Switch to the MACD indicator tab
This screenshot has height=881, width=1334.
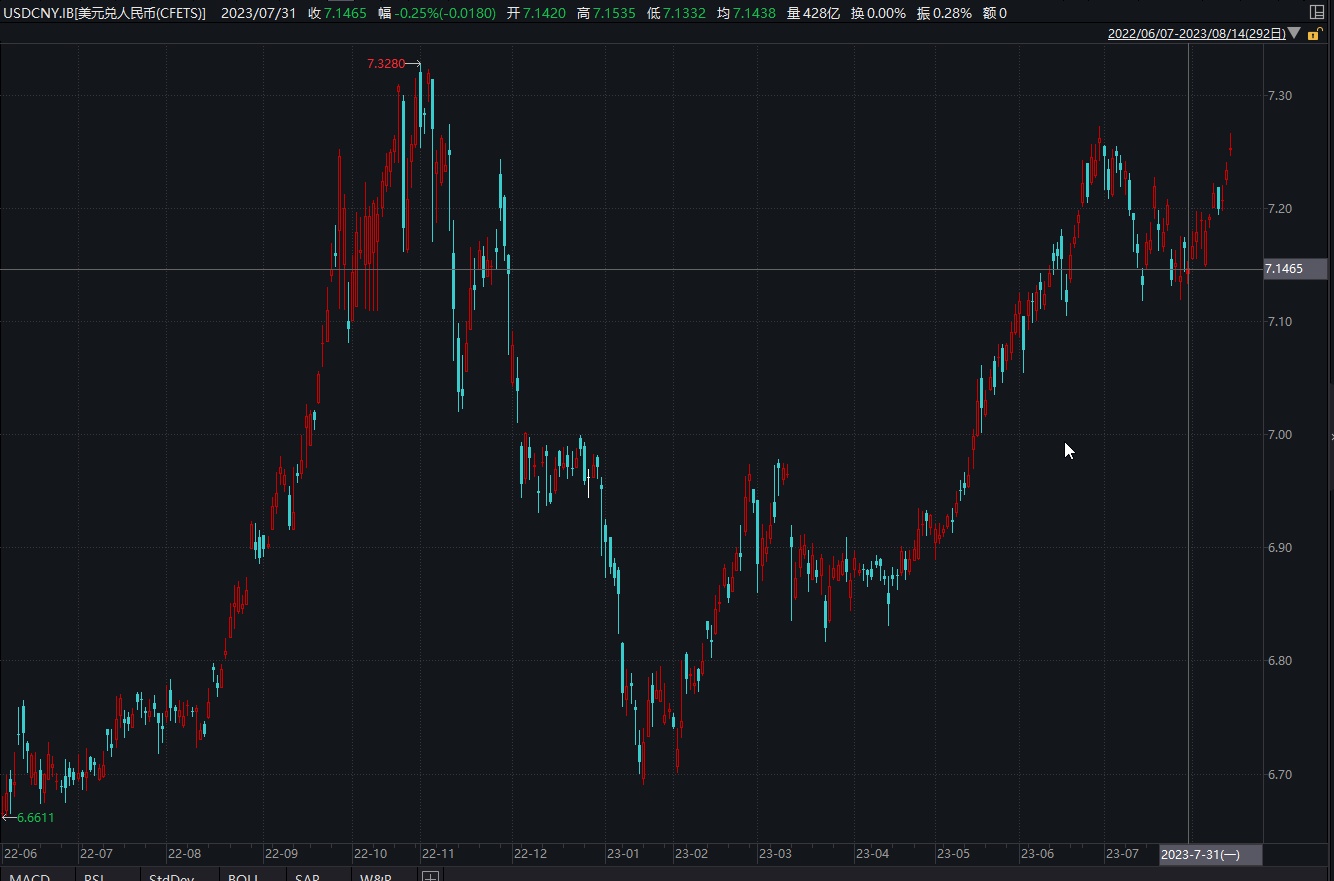pos(29,876)
